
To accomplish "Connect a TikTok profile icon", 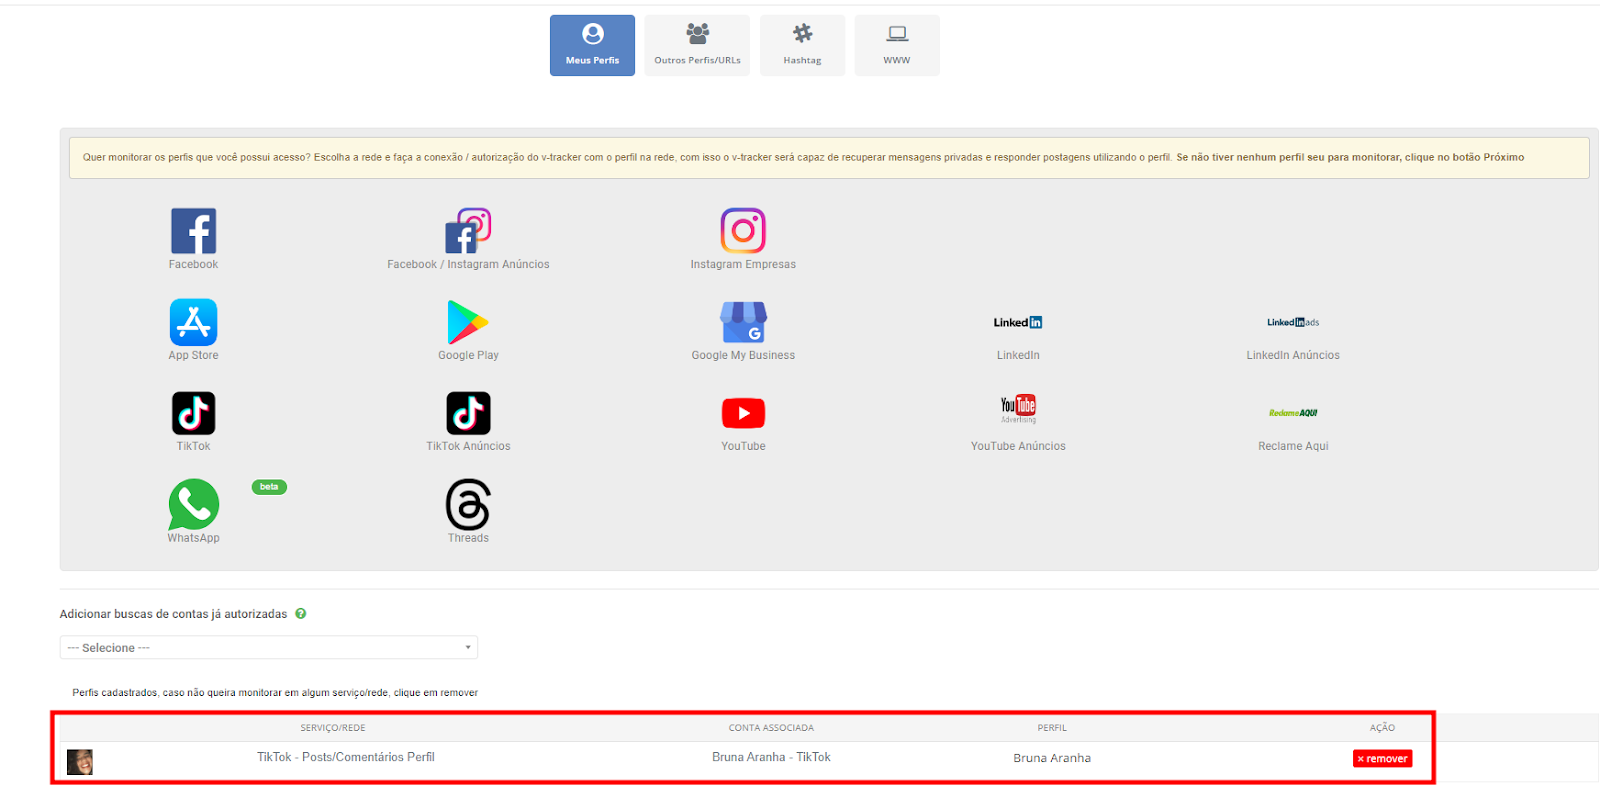I will pos(193,413).
